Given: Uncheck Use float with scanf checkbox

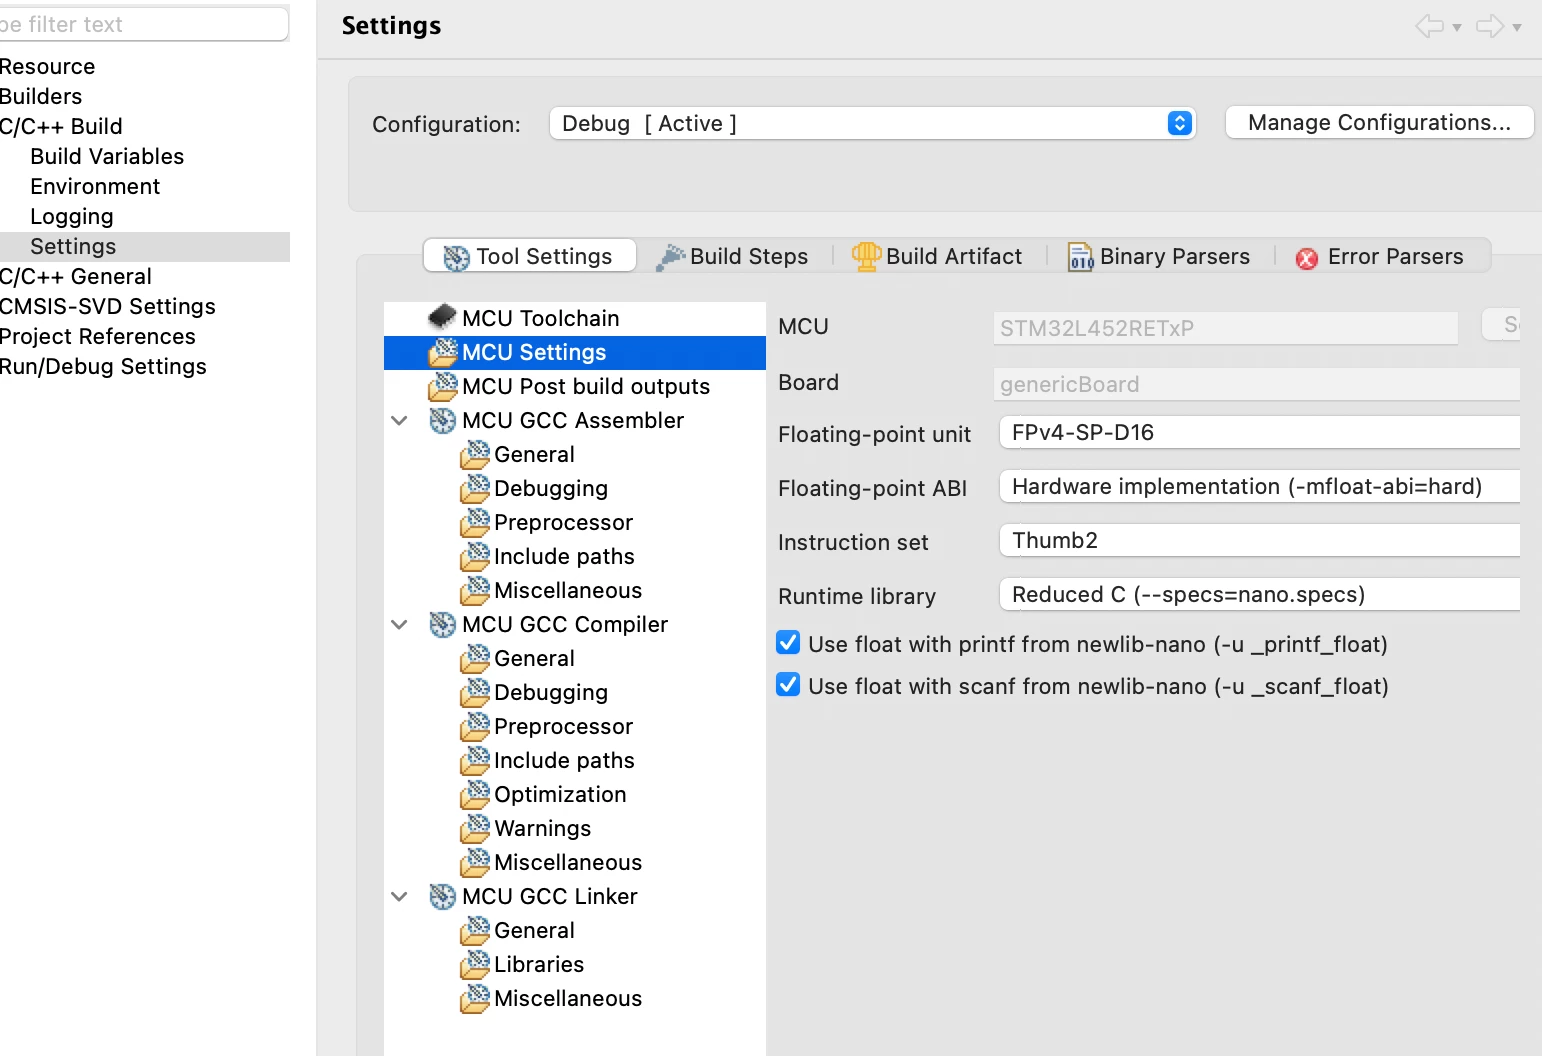Looking at the screenshot, I should point(788,685).
